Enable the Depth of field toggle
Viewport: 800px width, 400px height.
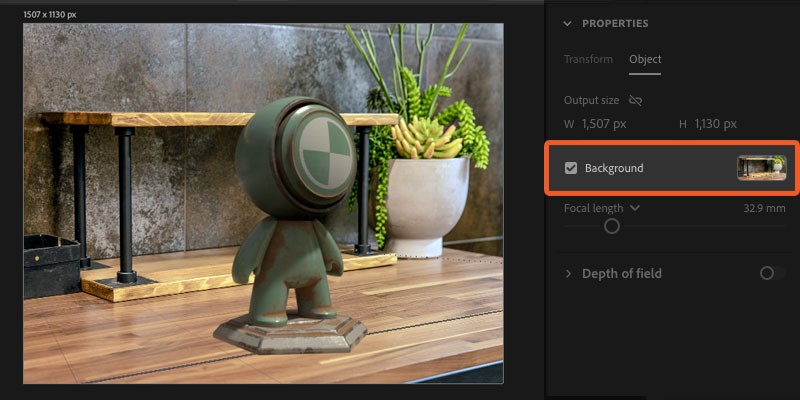coord(772,273)
